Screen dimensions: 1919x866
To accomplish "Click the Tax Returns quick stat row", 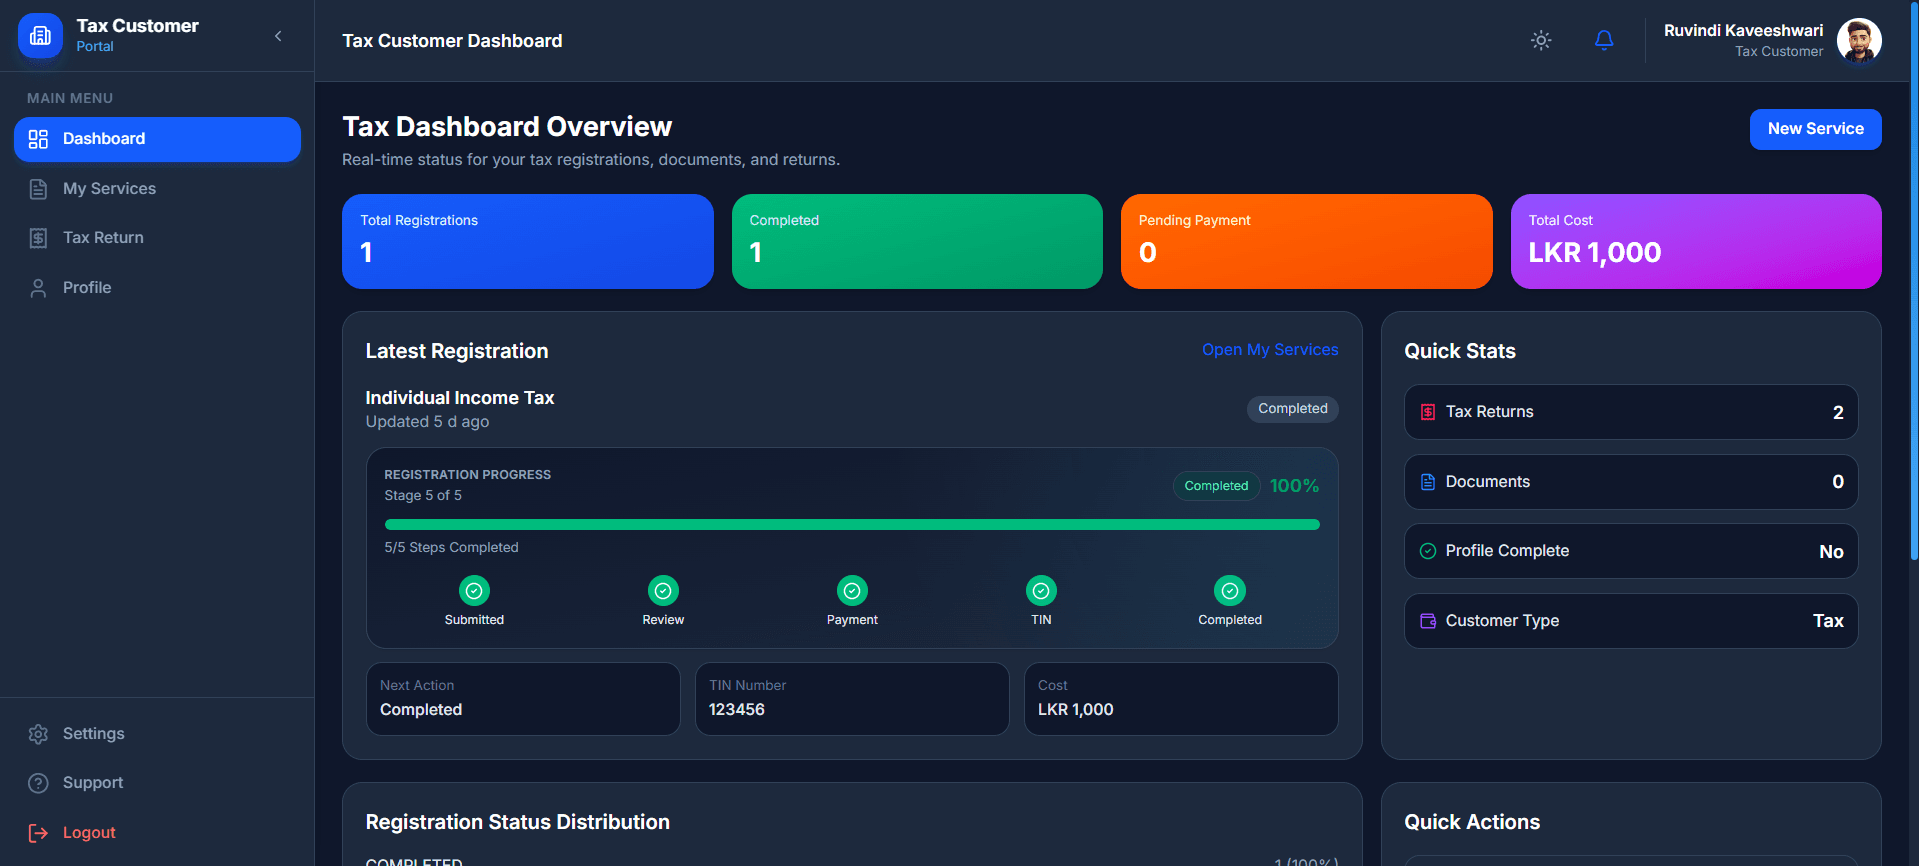I will pyautogui.click(x=1631, y=412).
